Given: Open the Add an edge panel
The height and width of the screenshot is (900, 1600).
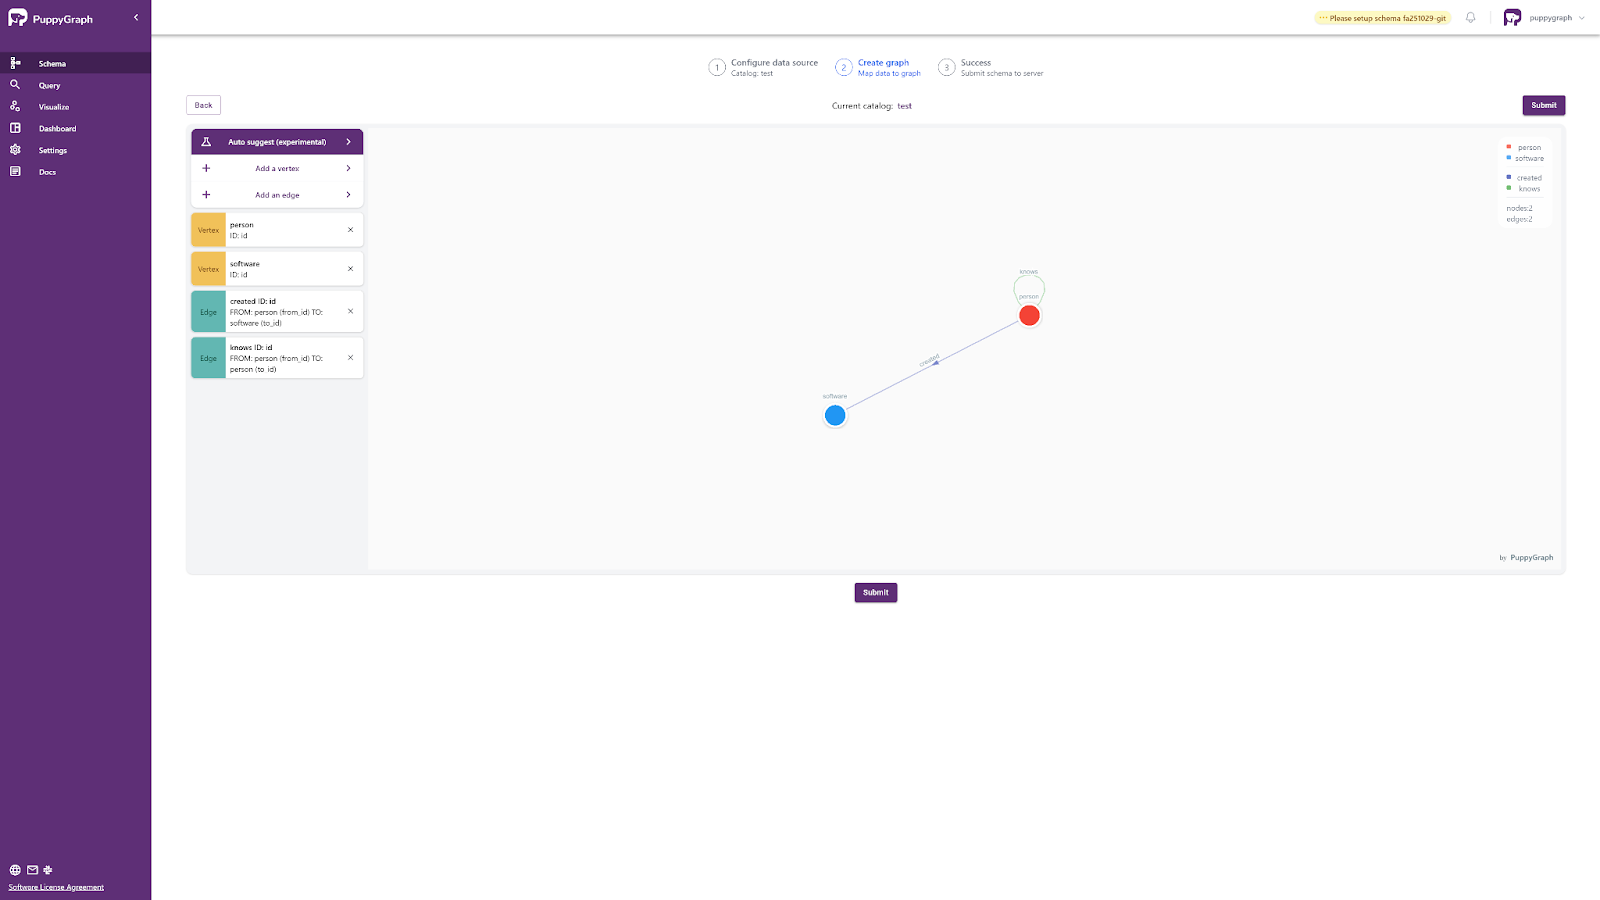Looking at the screenshot, I should 277,195.
